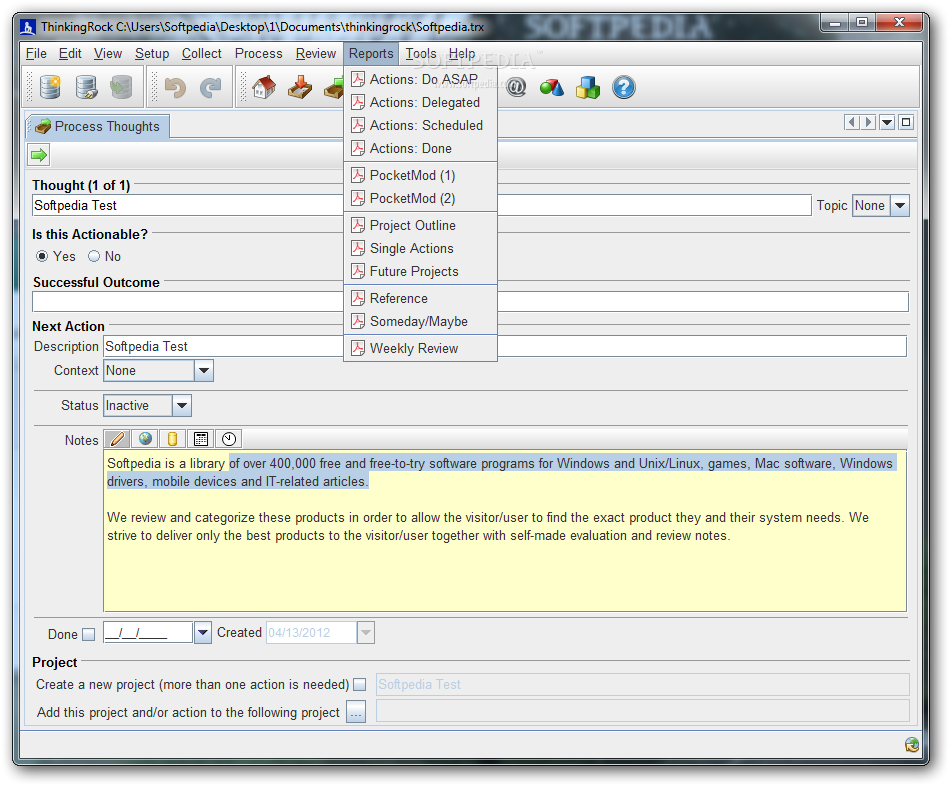Click the colored shapes toolbar icon
950x786 pixels.
click(551, 87)
